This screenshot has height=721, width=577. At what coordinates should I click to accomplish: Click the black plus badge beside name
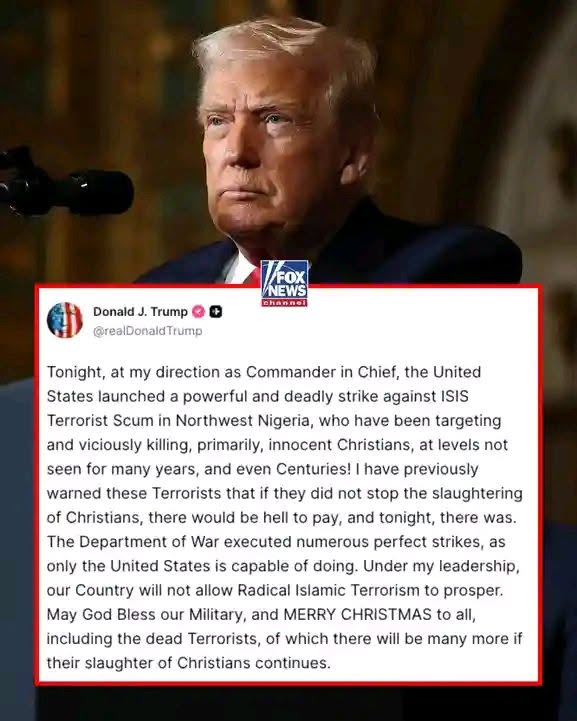[x=216, y=312]
